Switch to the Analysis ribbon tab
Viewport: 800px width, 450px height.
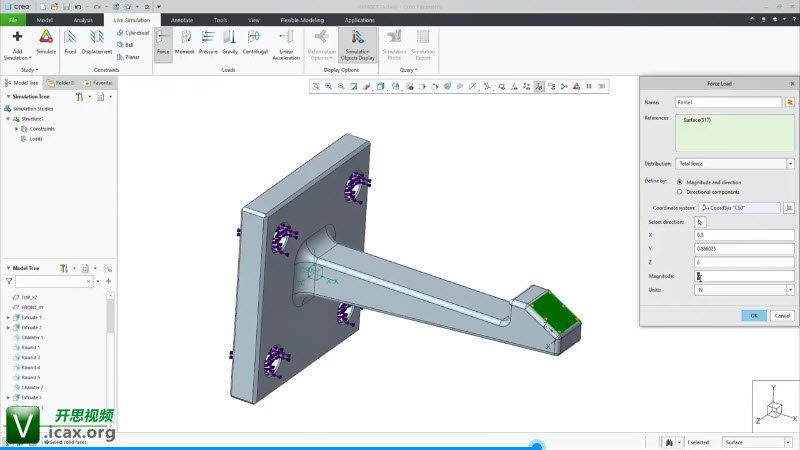pyautogui.click(x=83, y=19)
